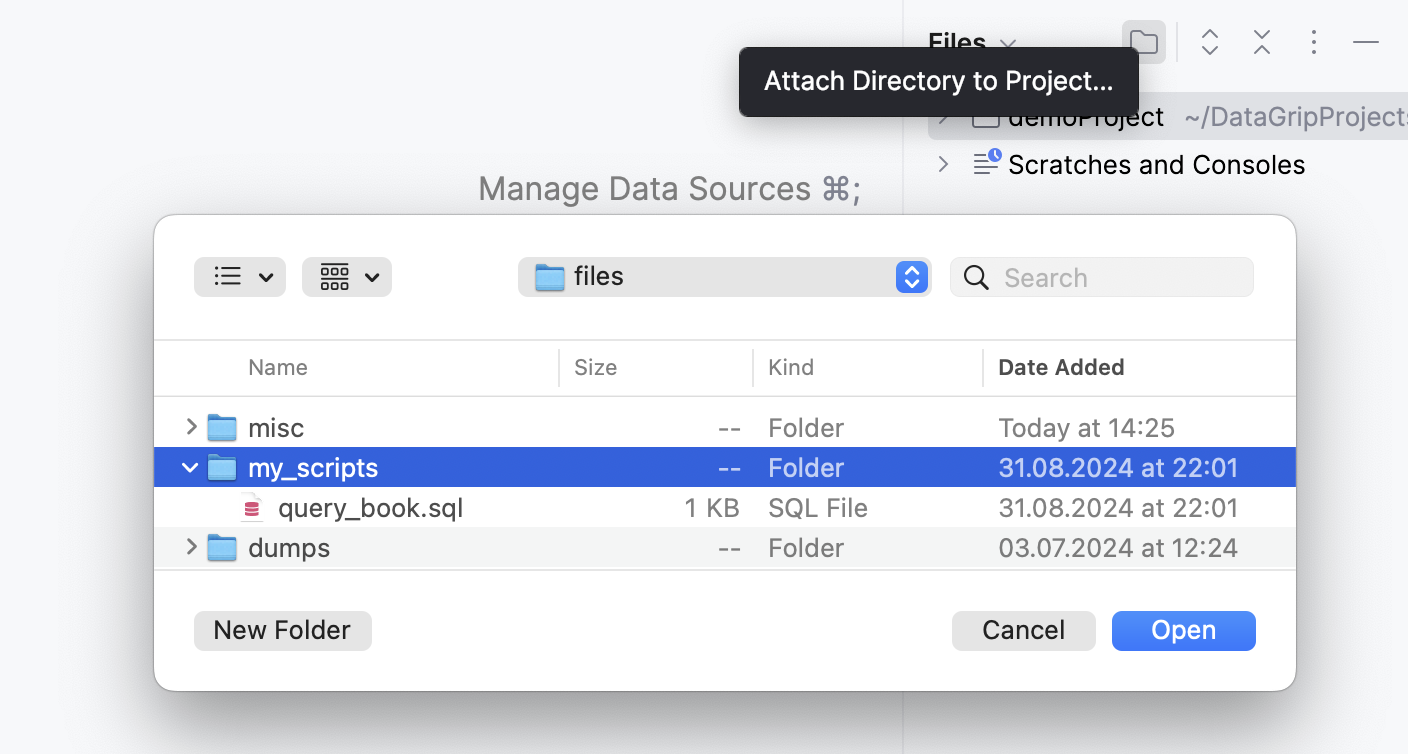Open the files location dropdown
Image resolution: width=1408 pixels, height=754 pixels.
click(910, 277)
